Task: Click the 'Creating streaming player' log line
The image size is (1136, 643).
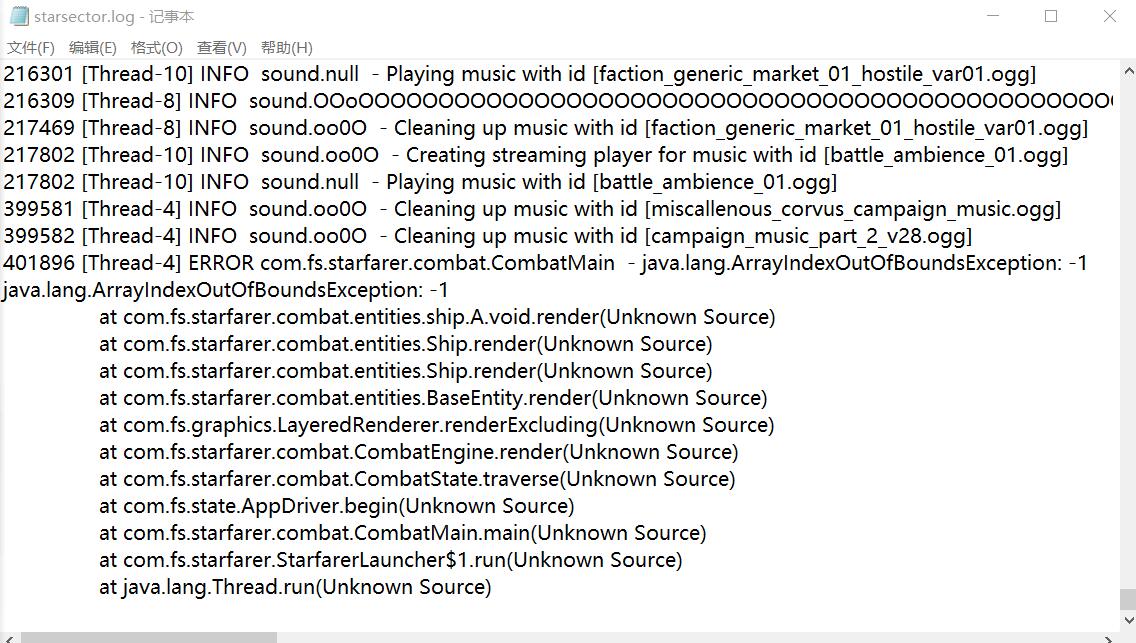Action: point(535,155)
